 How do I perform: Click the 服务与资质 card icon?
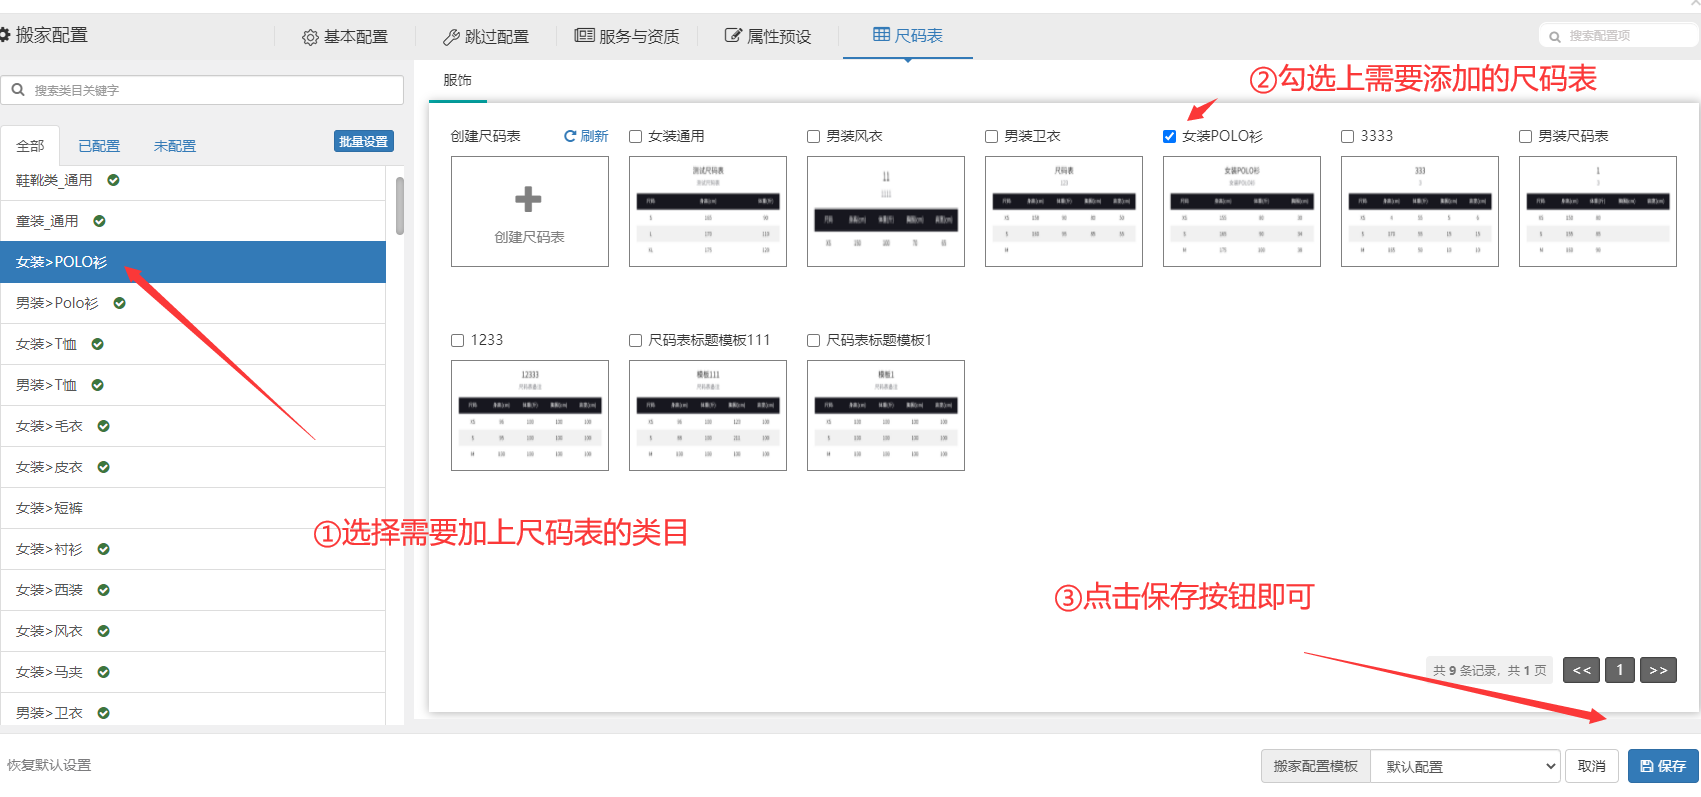(x=584, y=36)
